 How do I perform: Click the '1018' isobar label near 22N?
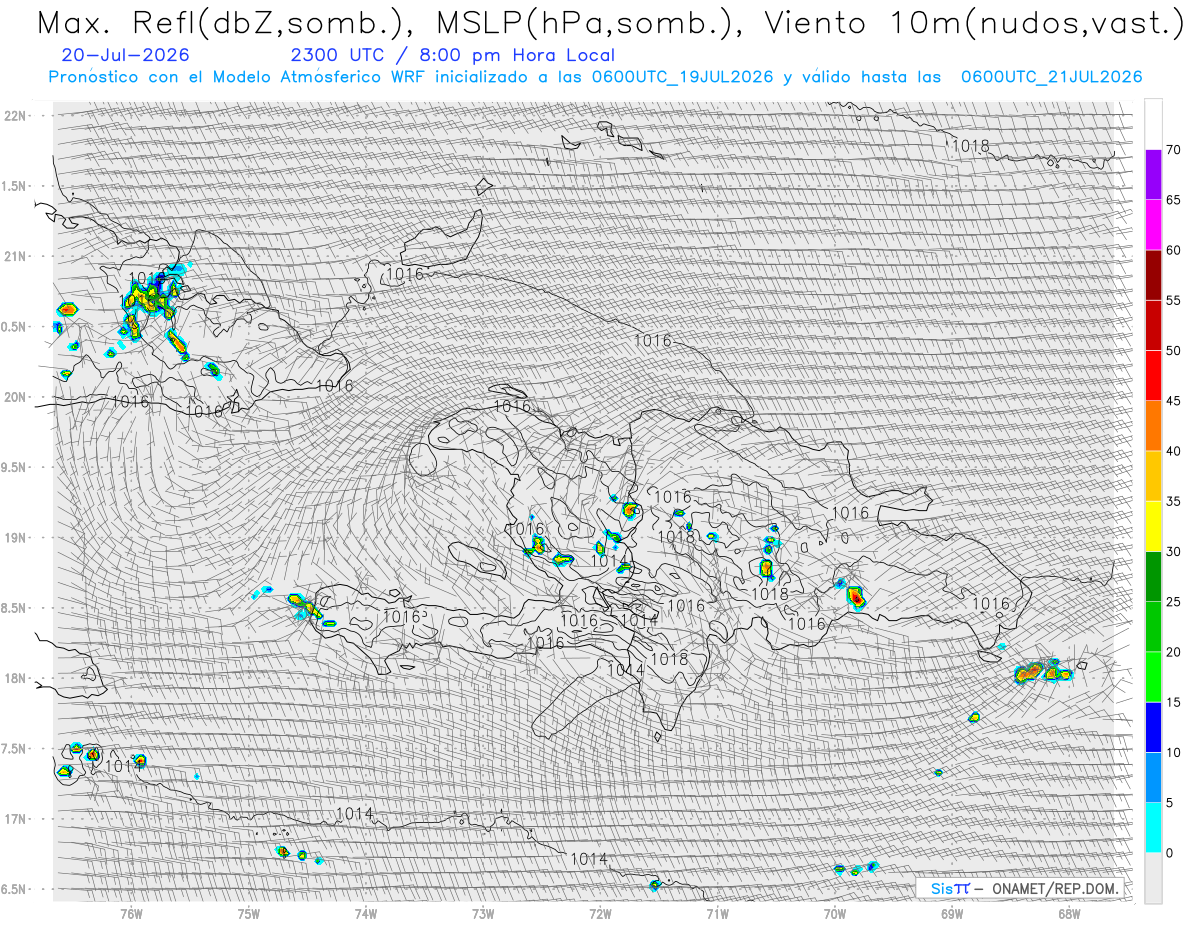(x=970, y=146)
